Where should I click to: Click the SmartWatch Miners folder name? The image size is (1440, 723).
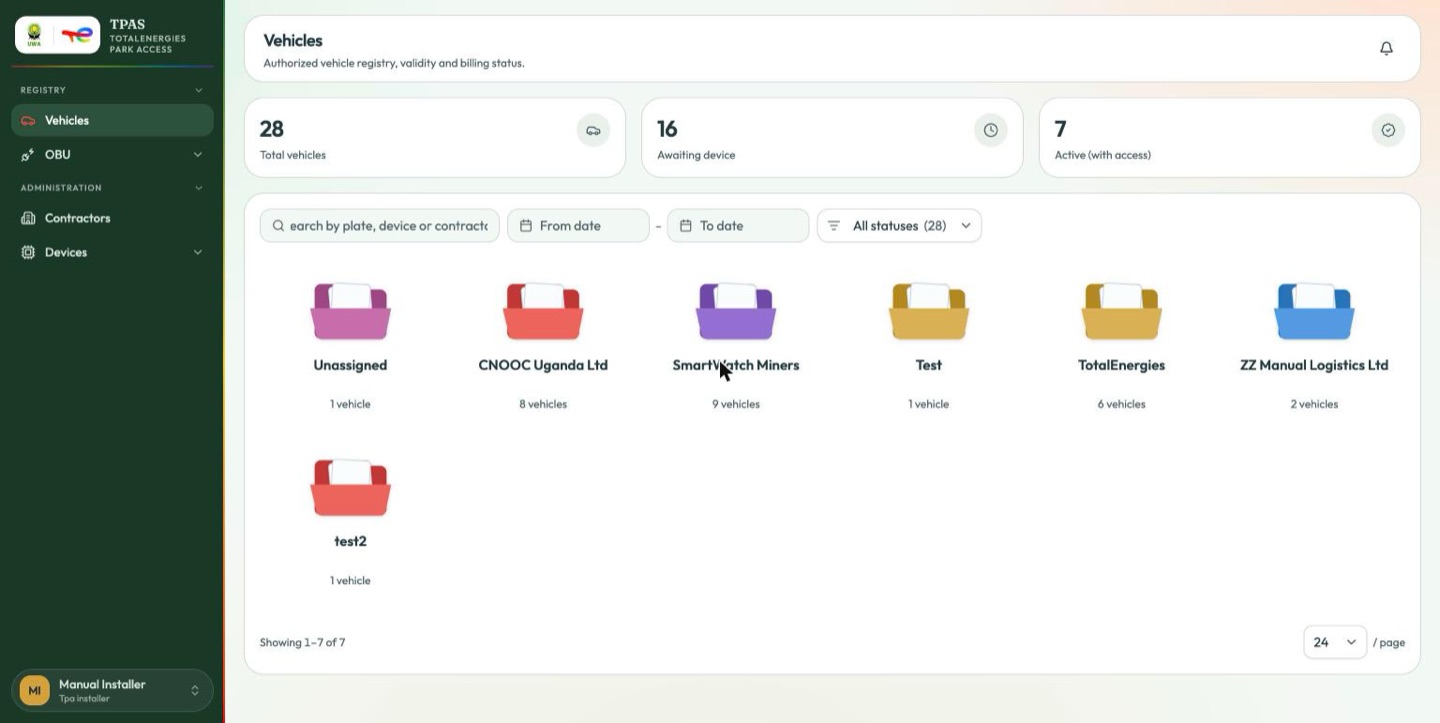(736, 365)
